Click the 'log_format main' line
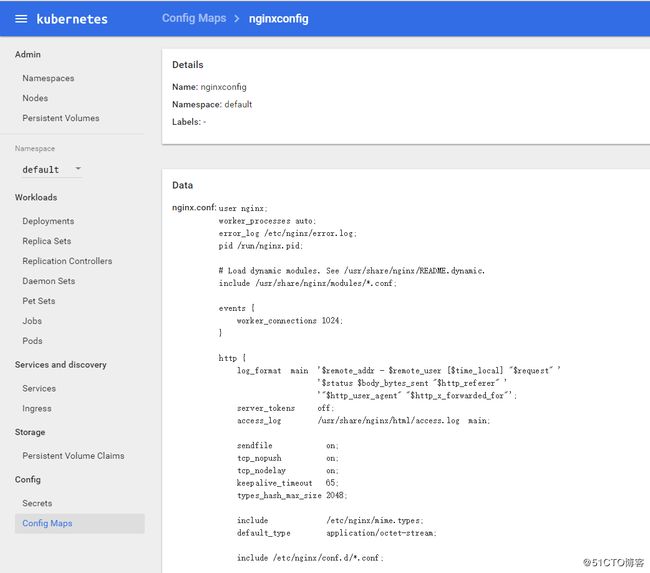 click(x=399, y=370)
